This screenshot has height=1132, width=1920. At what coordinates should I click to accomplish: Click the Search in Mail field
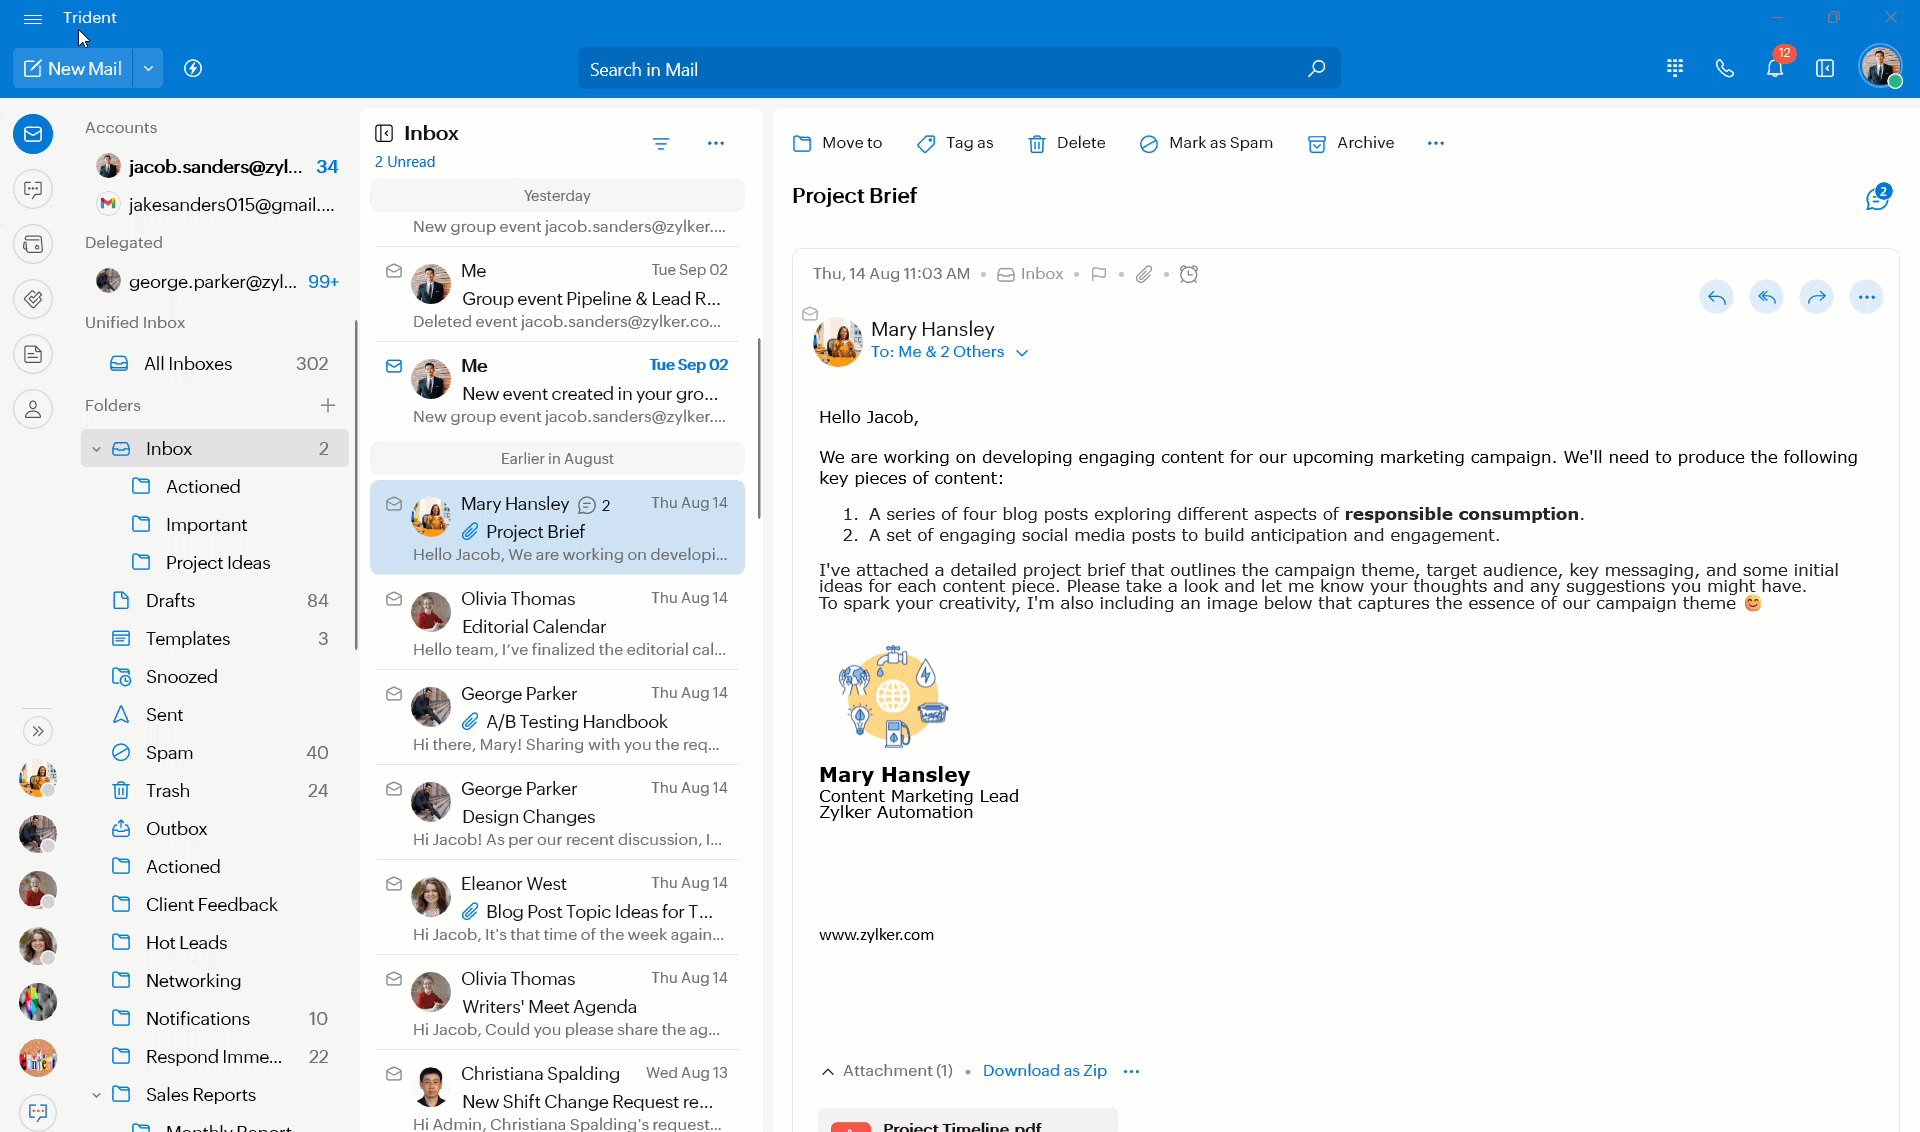(x=940, y=70)
